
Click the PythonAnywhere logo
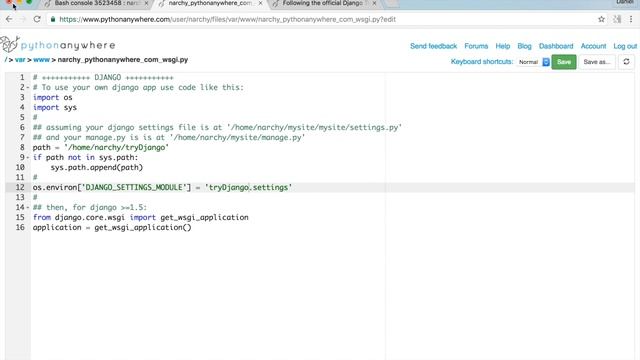58,44
